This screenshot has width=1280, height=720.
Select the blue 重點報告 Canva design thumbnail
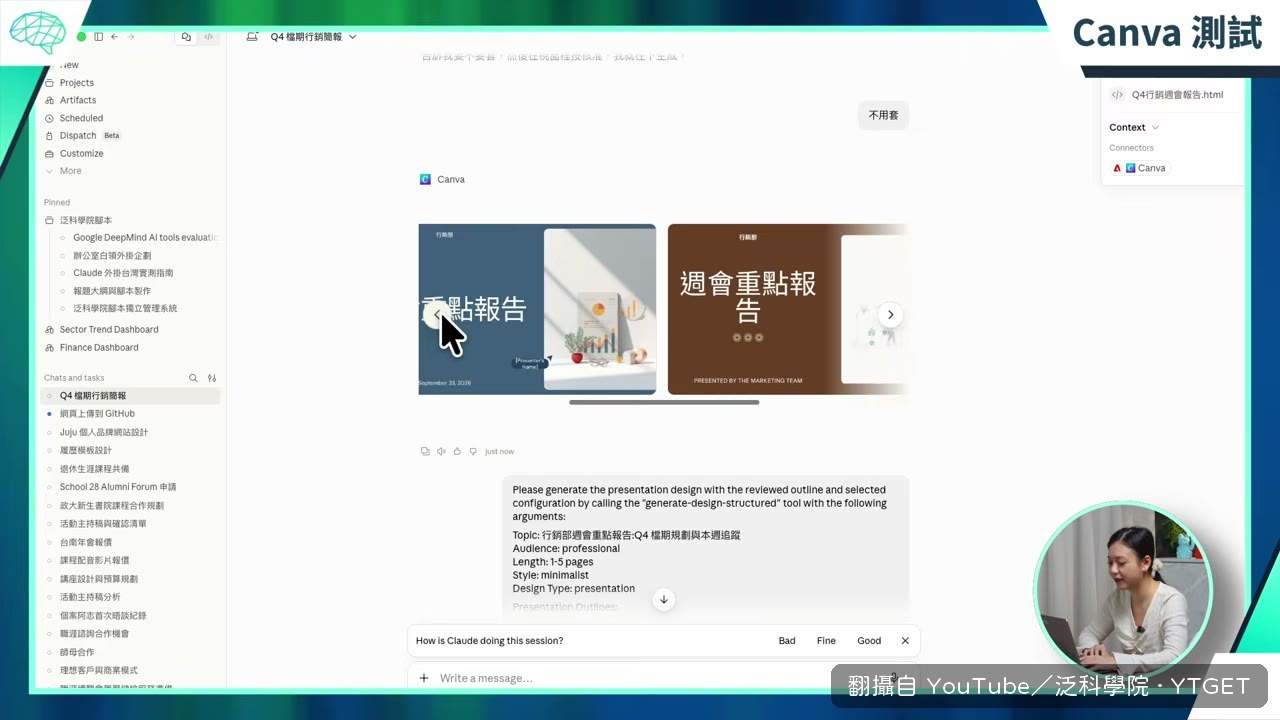tap(537, 309)
